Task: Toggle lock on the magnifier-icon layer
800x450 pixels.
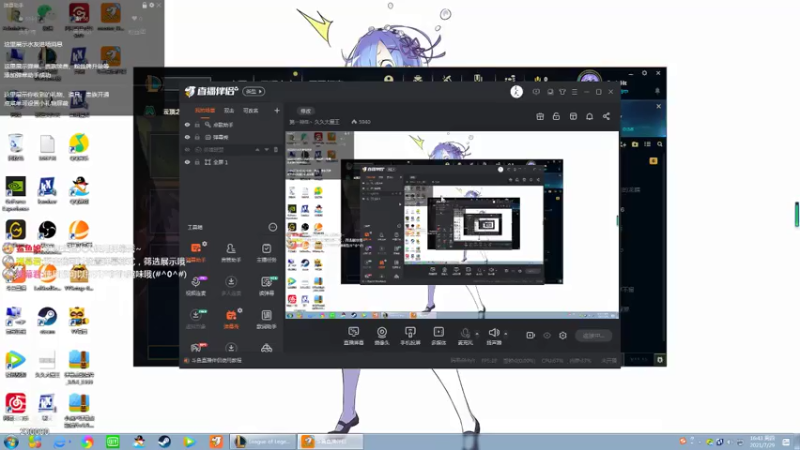Action: pos(197,124)
